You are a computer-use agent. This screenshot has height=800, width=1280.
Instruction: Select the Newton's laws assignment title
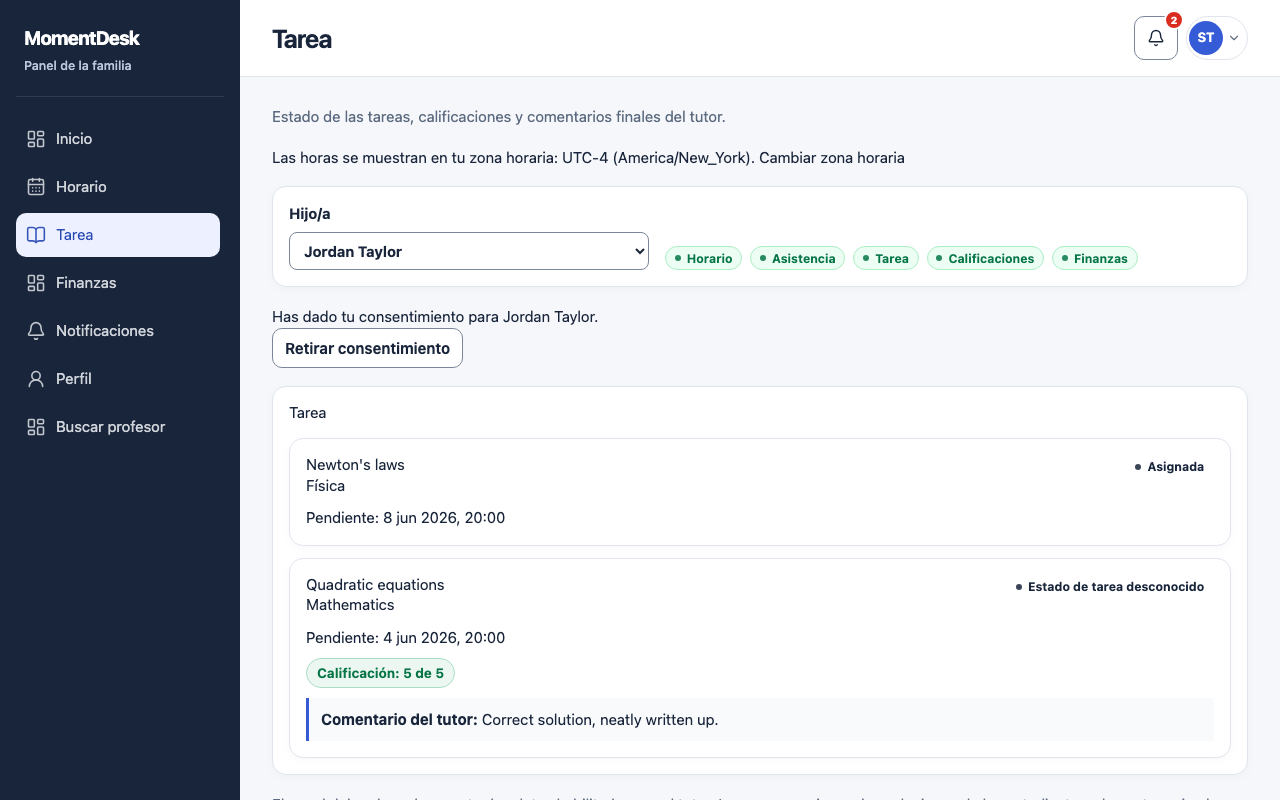click(355, 464)
